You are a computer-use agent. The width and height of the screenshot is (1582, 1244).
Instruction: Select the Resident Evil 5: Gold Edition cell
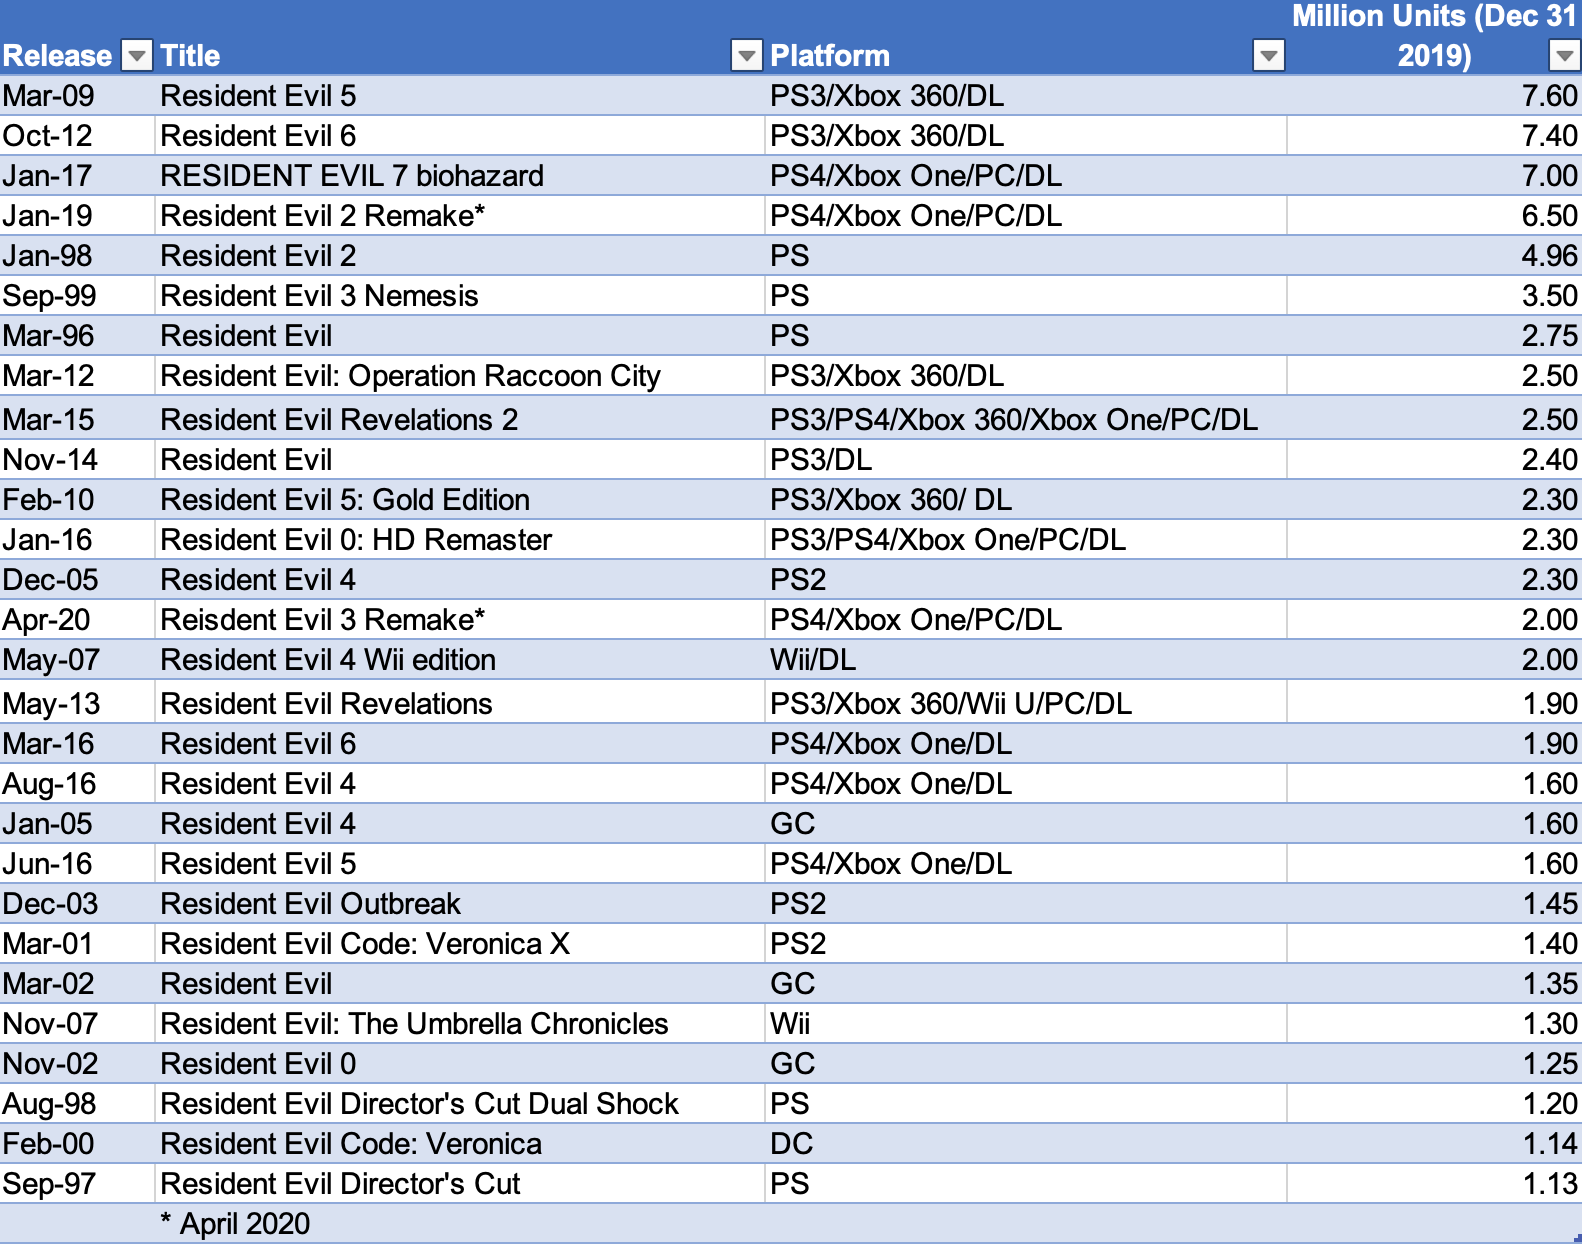tap(345, 500)
